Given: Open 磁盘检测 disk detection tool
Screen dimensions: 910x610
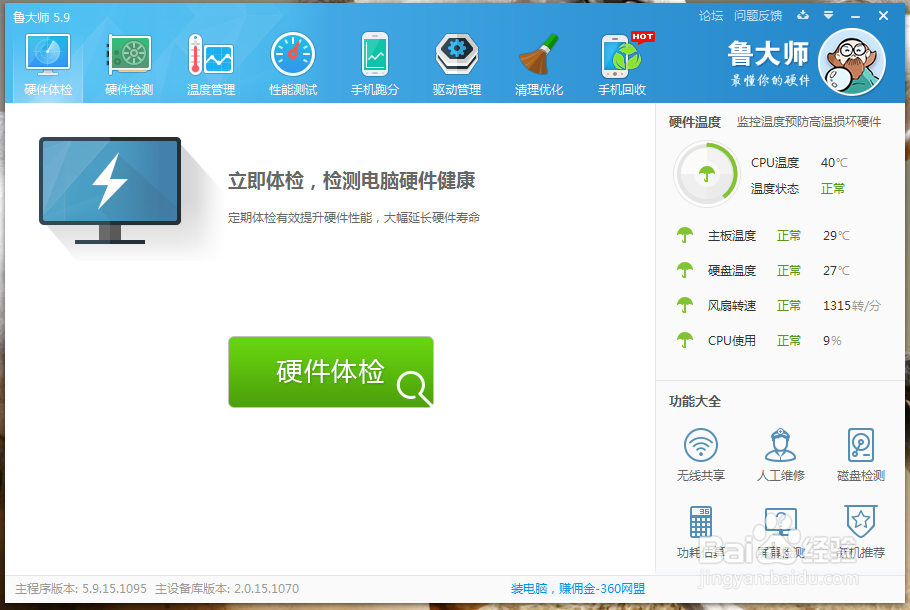Looking at the screenshot, I should point(861,454).
